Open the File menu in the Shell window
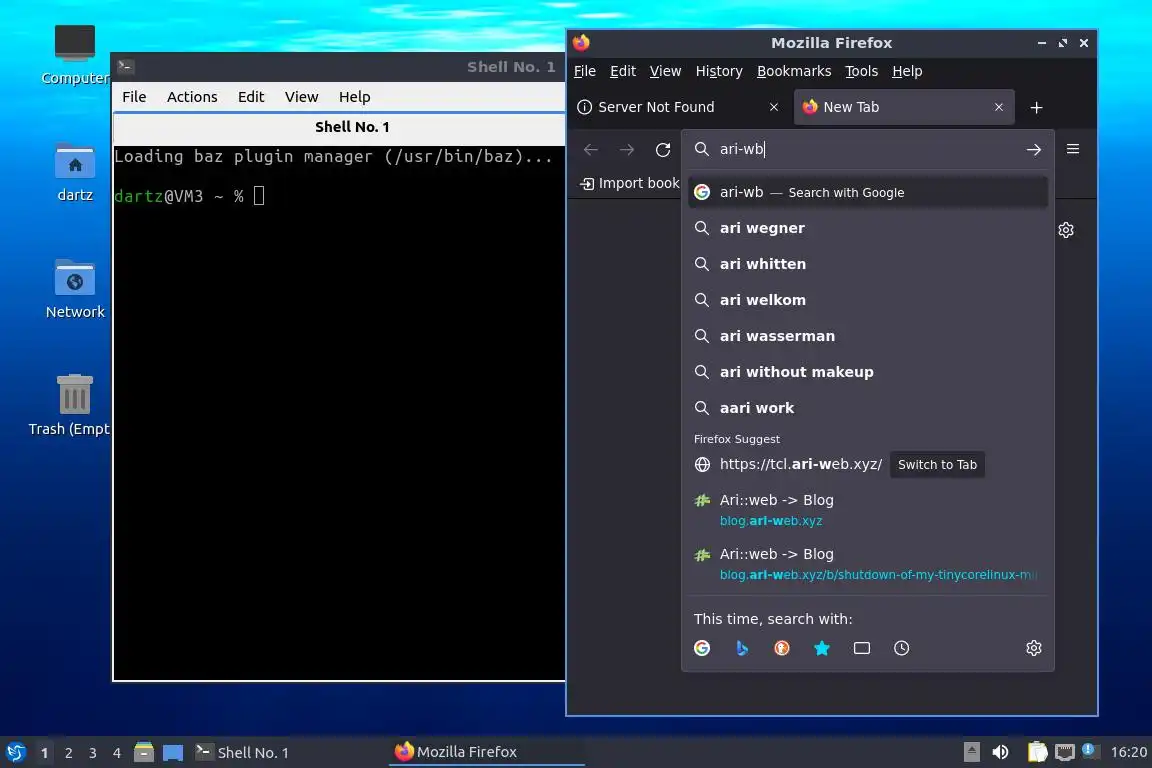This screenshot has width=1152, height=768. (x=134, y=97)
